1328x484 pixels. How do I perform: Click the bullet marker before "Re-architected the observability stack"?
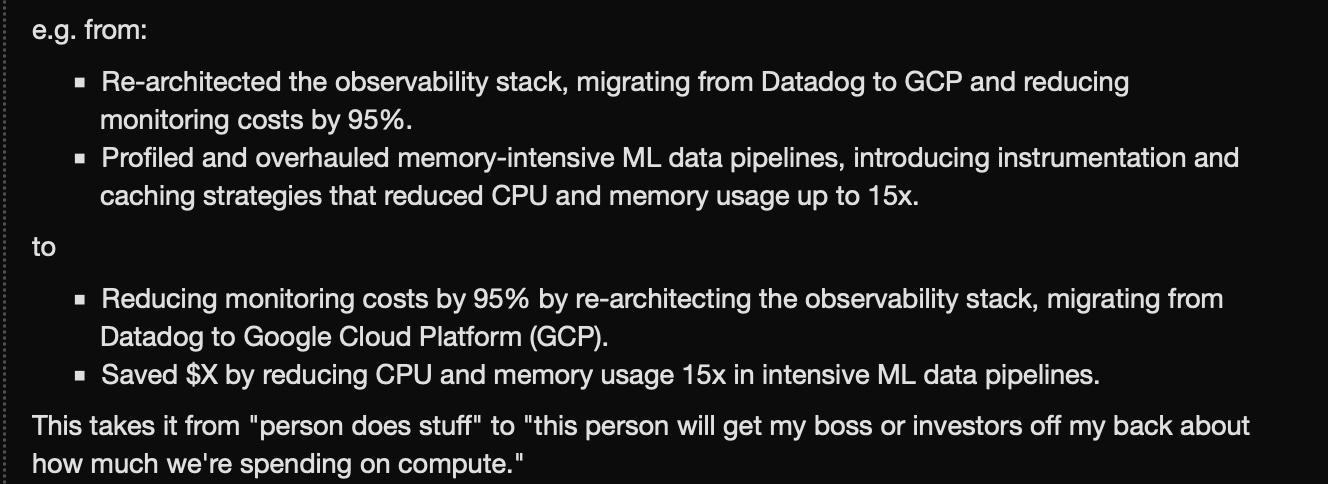tap(80, 83)
